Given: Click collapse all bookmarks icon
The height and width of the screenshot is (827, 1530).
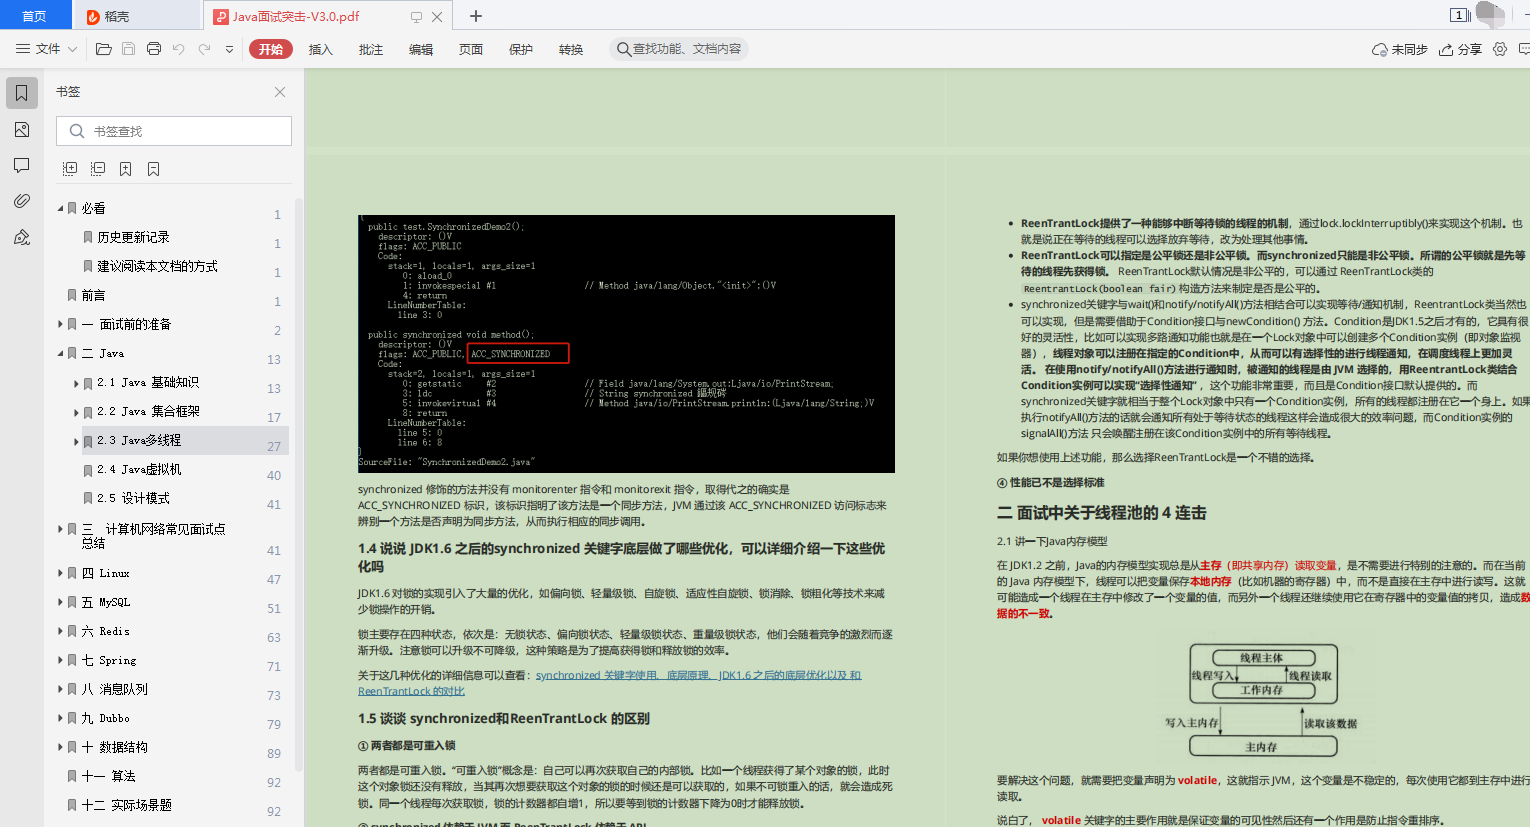Looking at the screenshot, I should [x=98, y=169].
